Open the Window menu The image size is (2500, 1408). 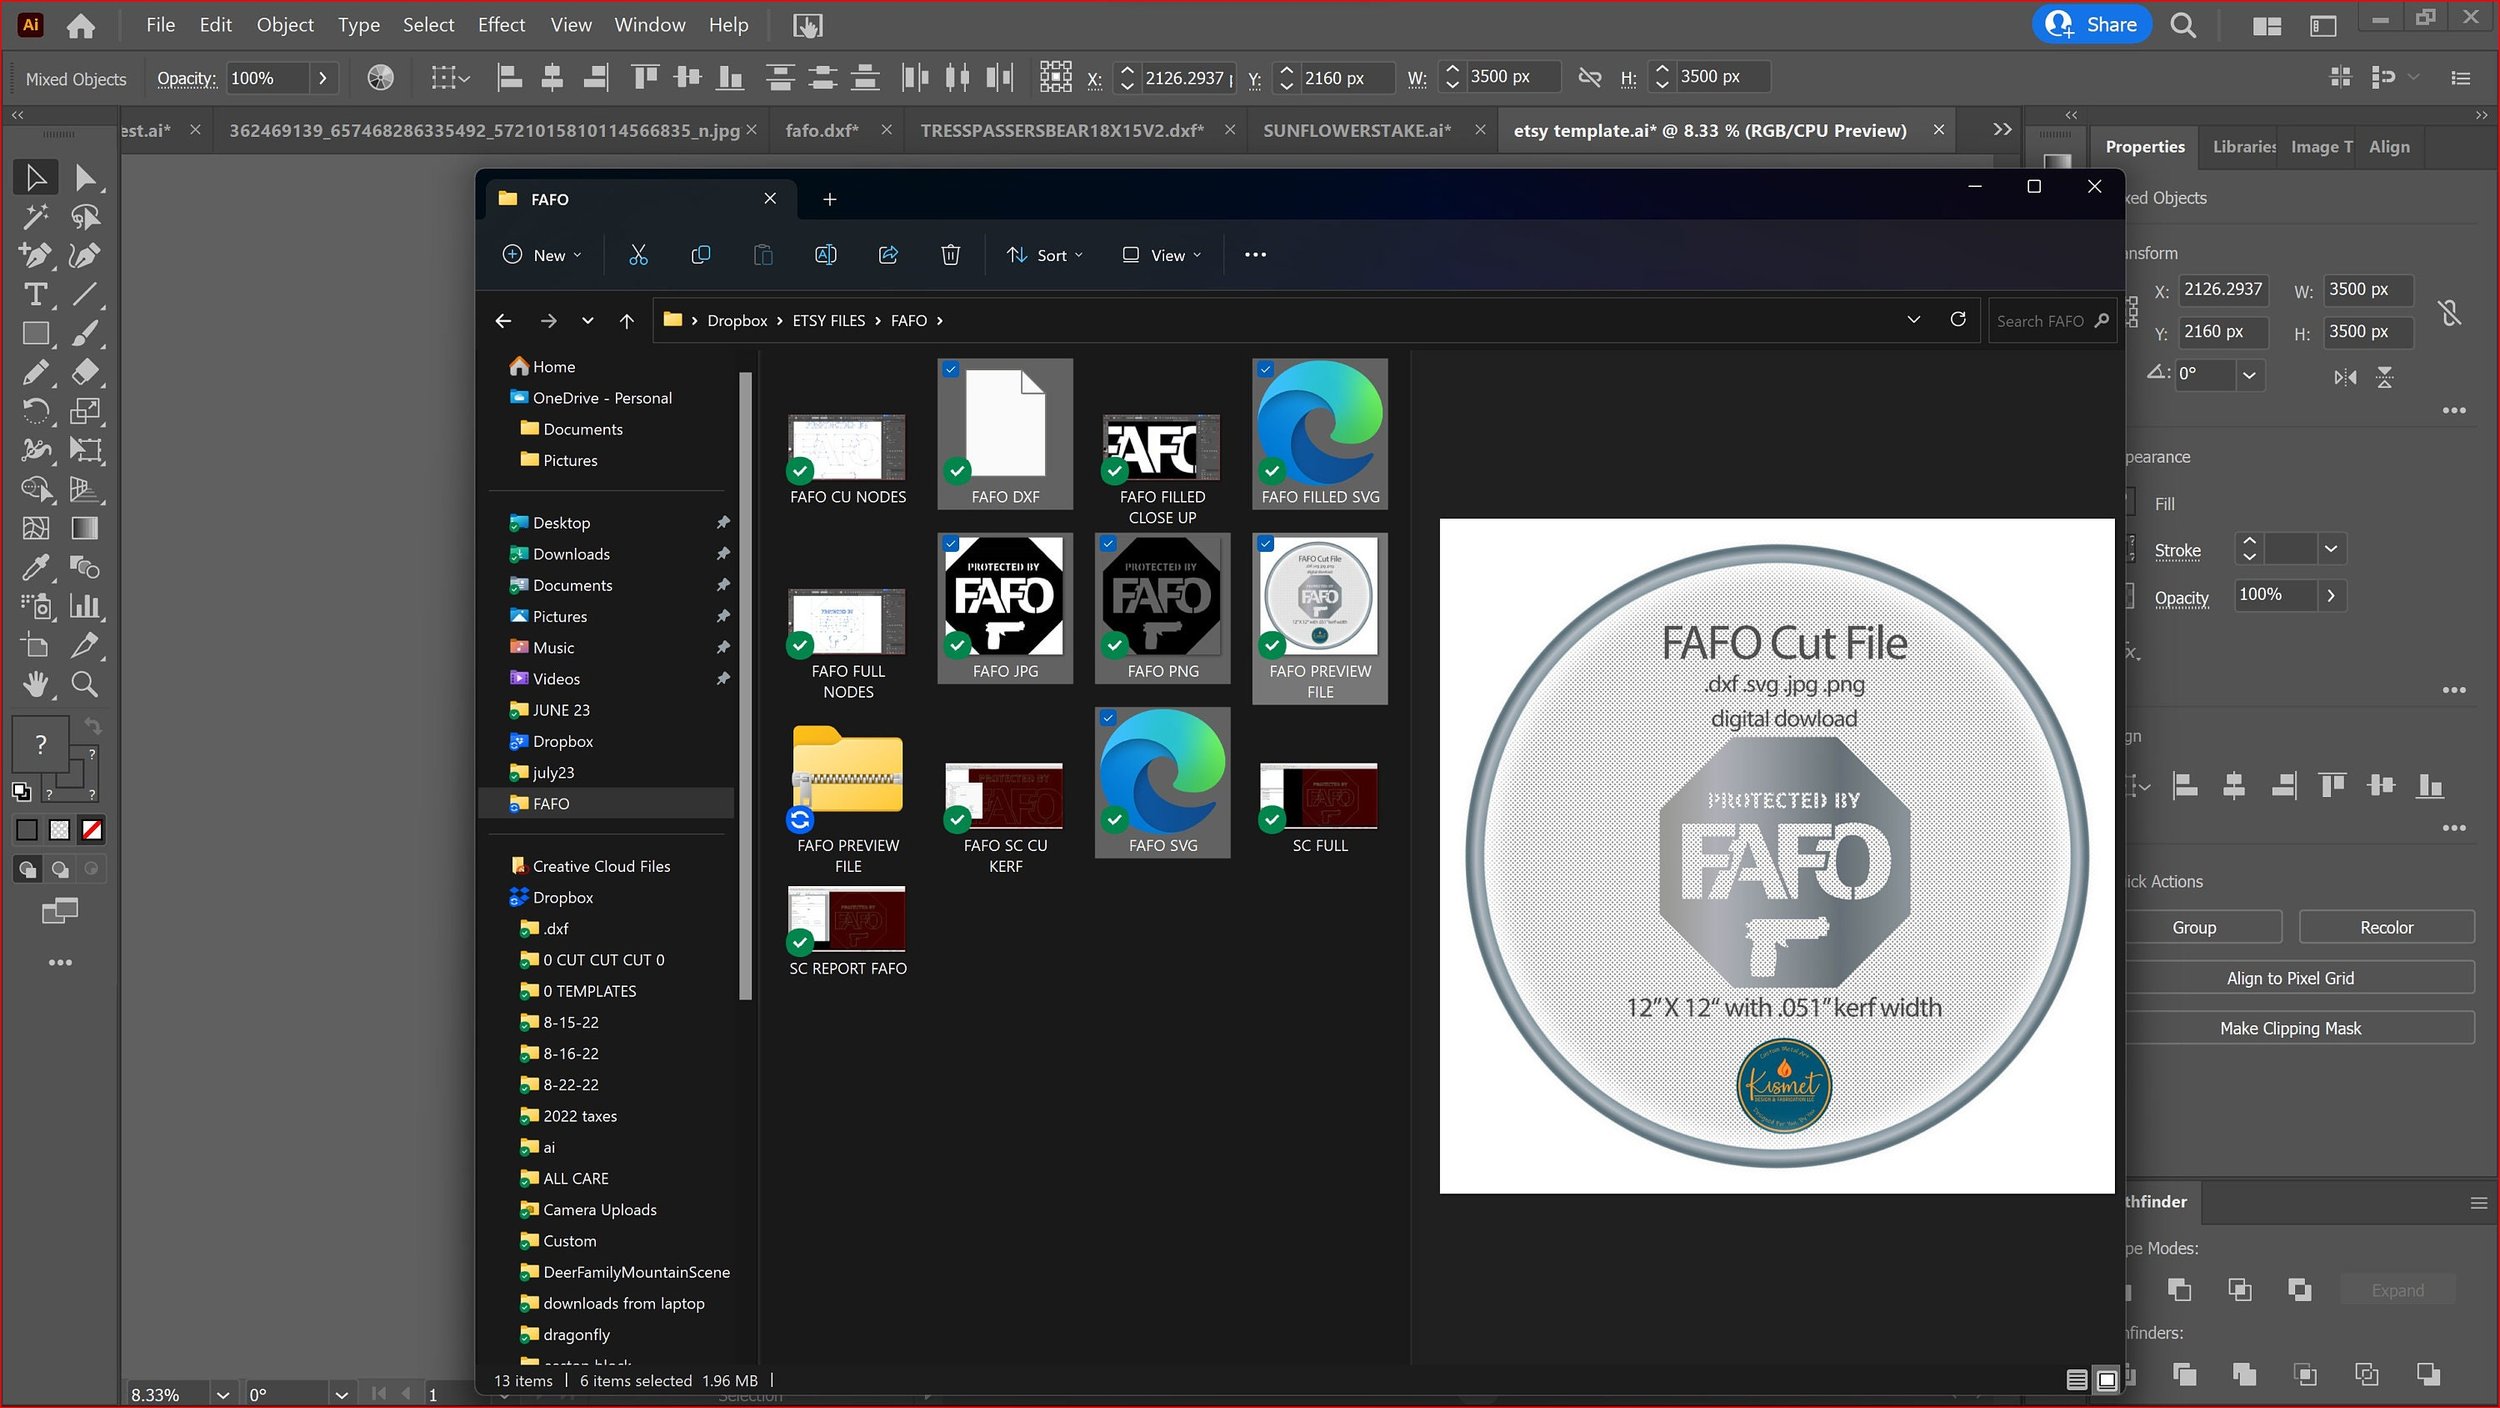(x=650, y=25)
